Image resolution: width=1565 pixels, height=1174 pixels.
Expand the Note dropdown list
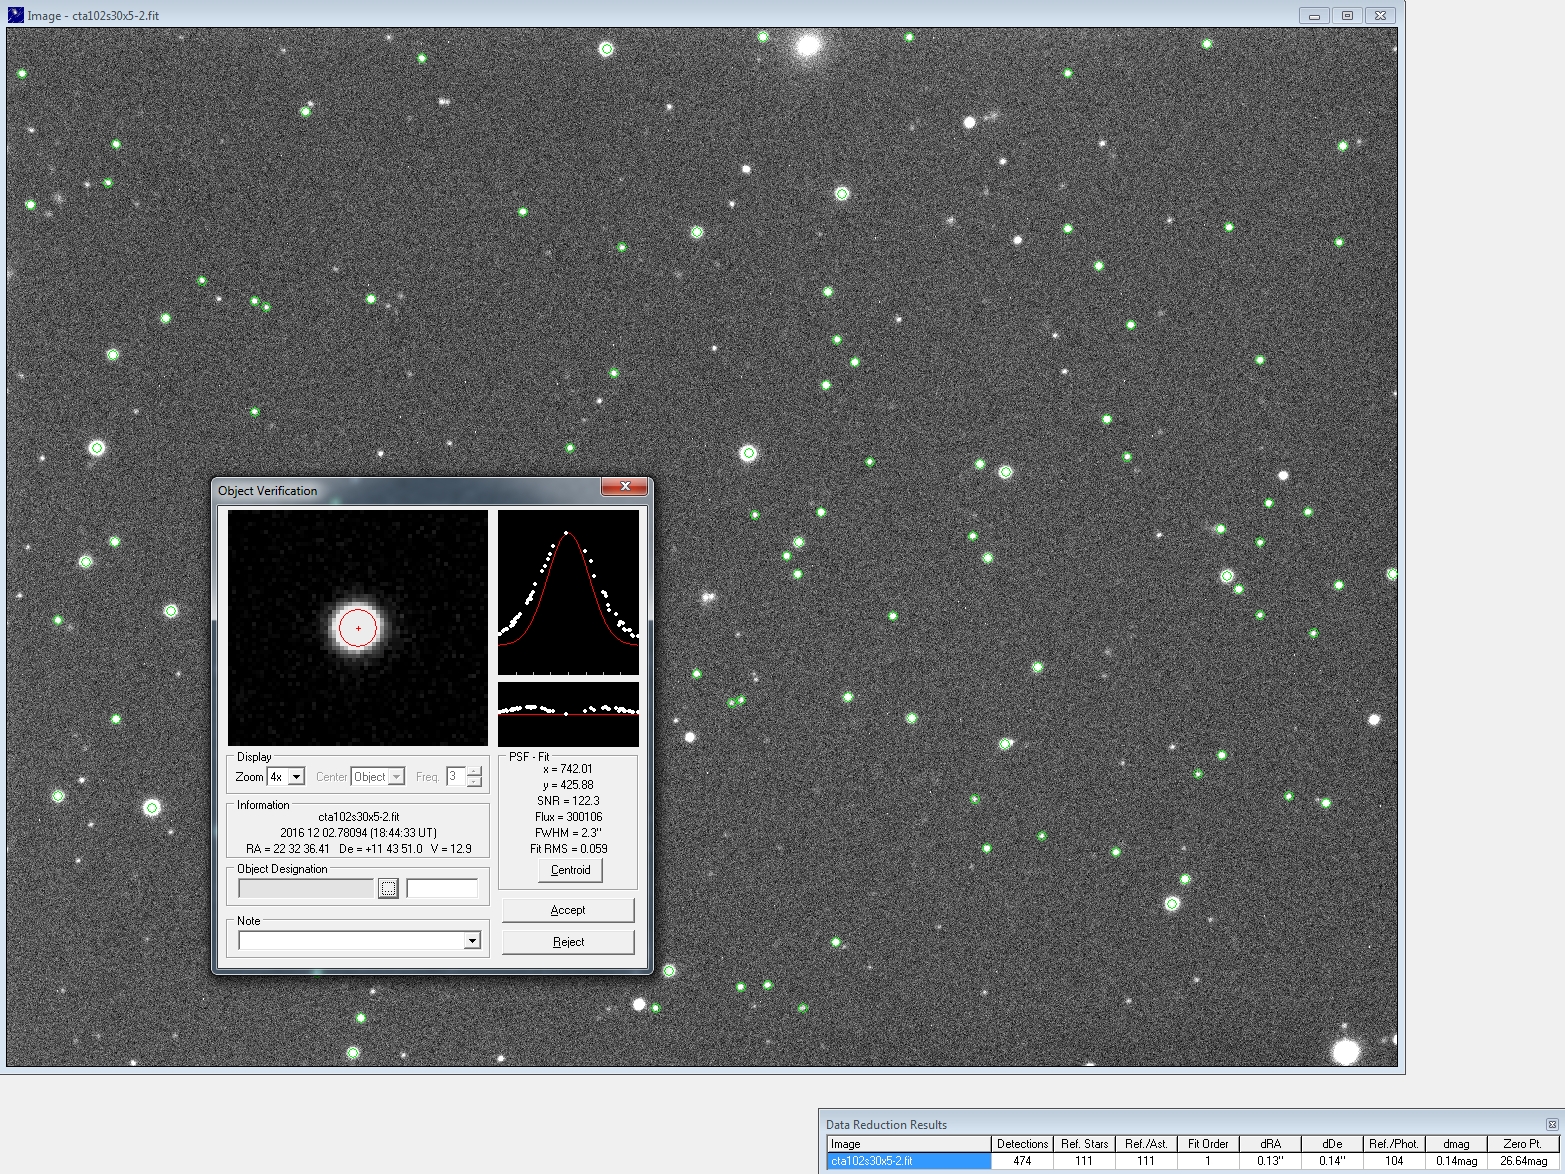(x=472, y=941)
